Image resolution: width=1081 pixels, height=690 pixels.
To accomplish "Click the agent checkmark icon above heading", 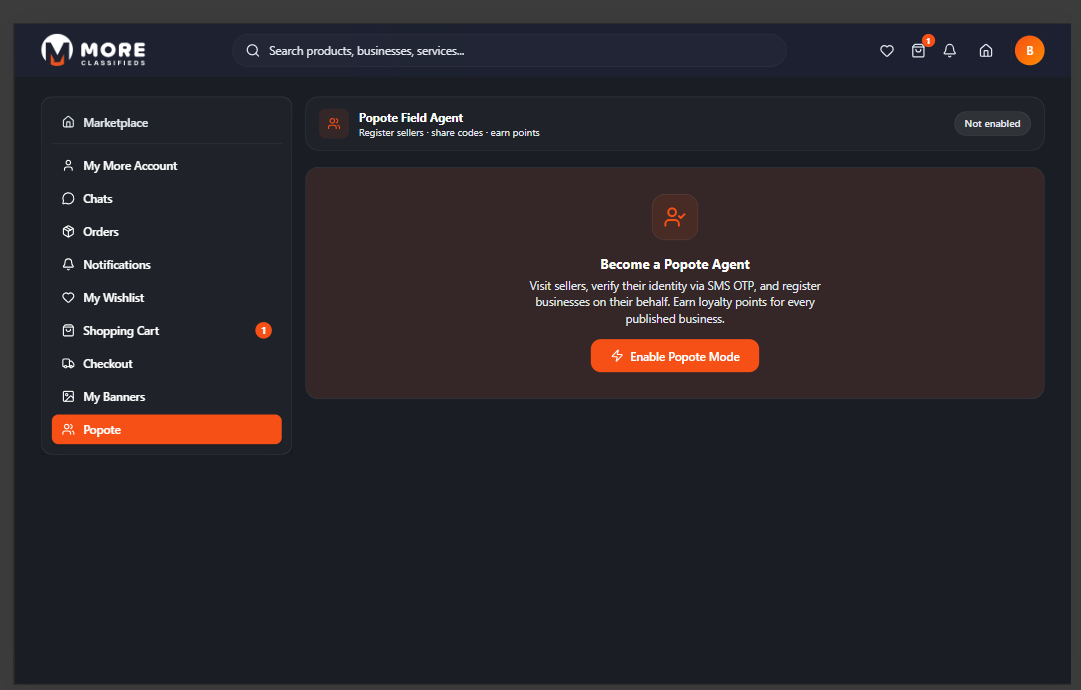I will tap(675, 217).
